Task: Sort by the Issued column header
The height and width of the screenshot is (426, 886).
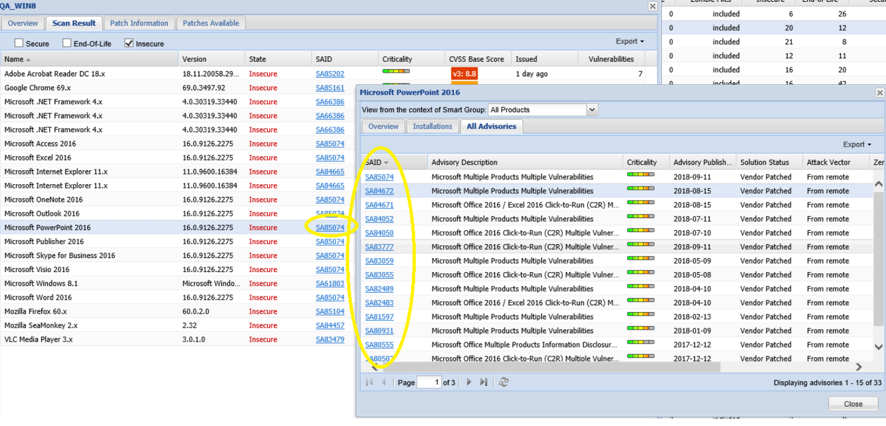Action: [x=545, y=59]
